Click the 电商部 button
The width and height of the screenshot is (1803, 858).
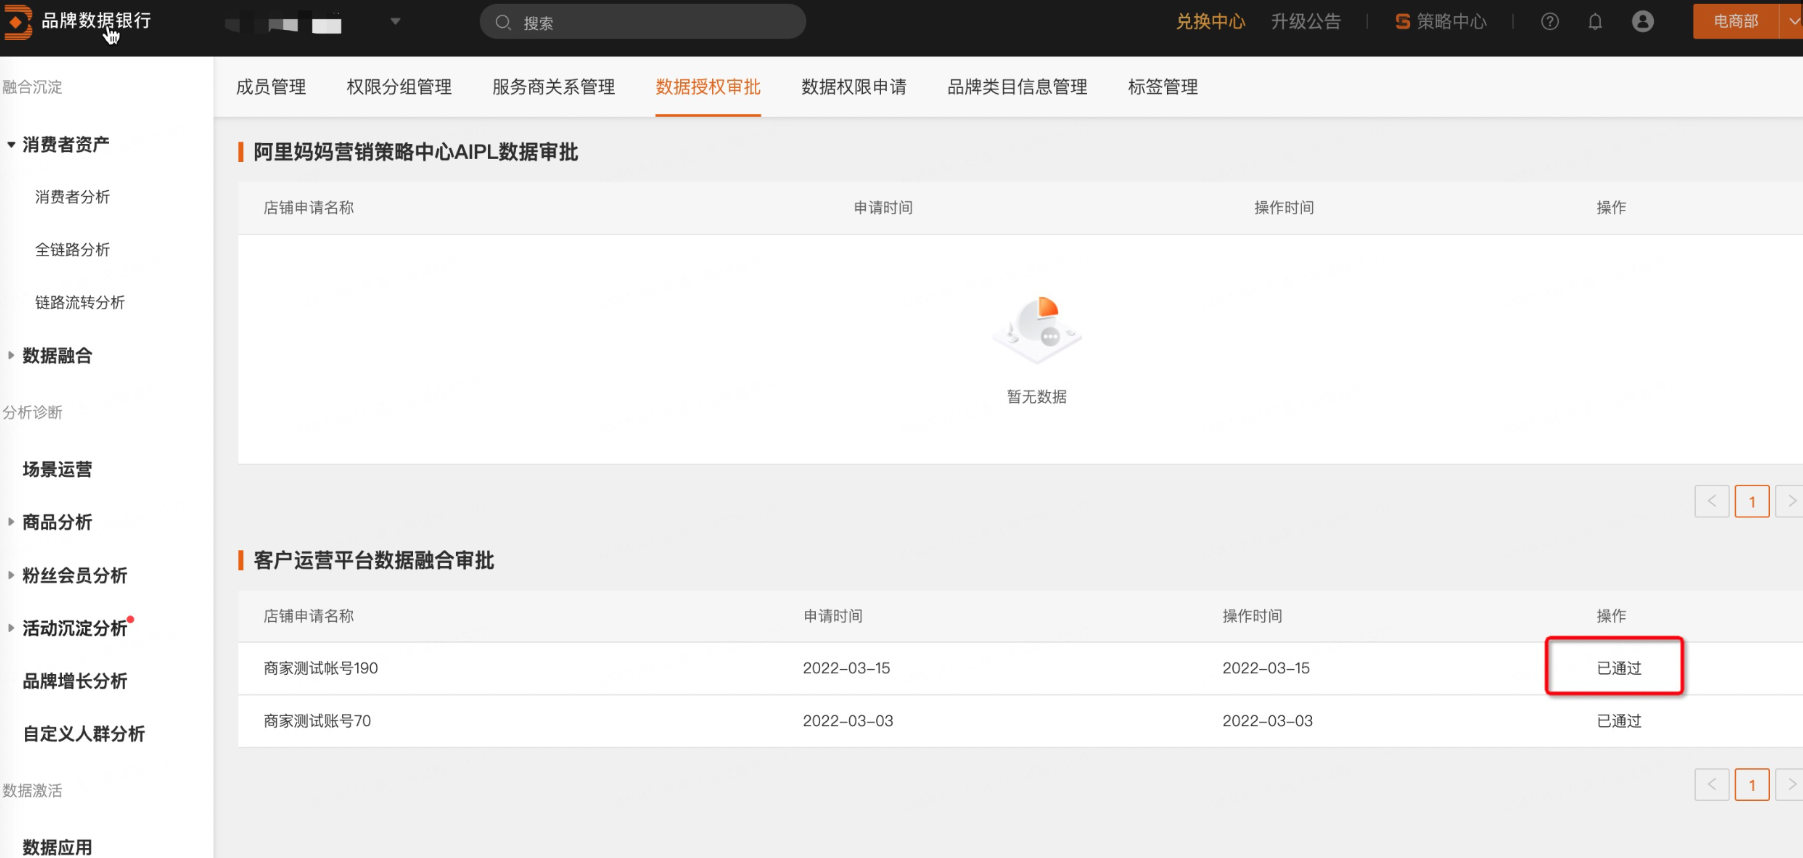click(x=1736, y=21)
